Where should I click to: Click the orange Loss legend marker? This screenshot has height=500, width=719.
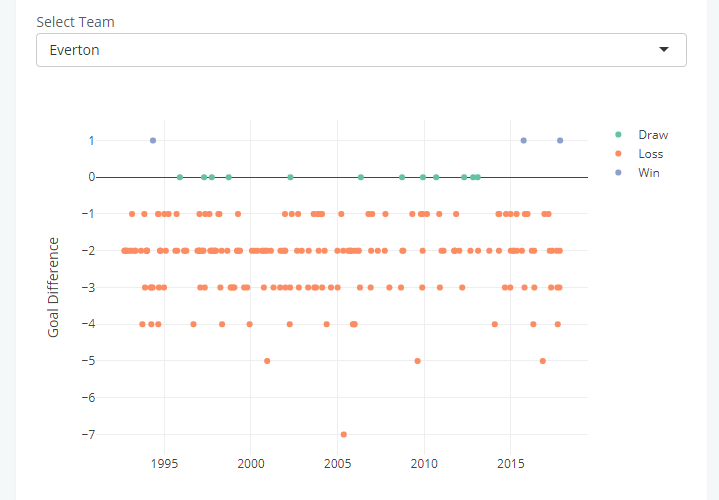tap(618, 154)
